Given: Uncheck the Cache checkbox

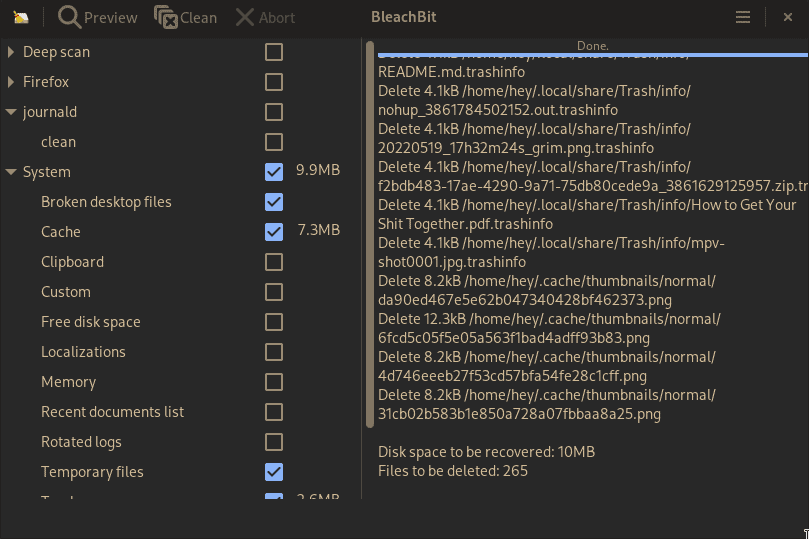Looking at the screenshot, I should [x=274, y=232].
